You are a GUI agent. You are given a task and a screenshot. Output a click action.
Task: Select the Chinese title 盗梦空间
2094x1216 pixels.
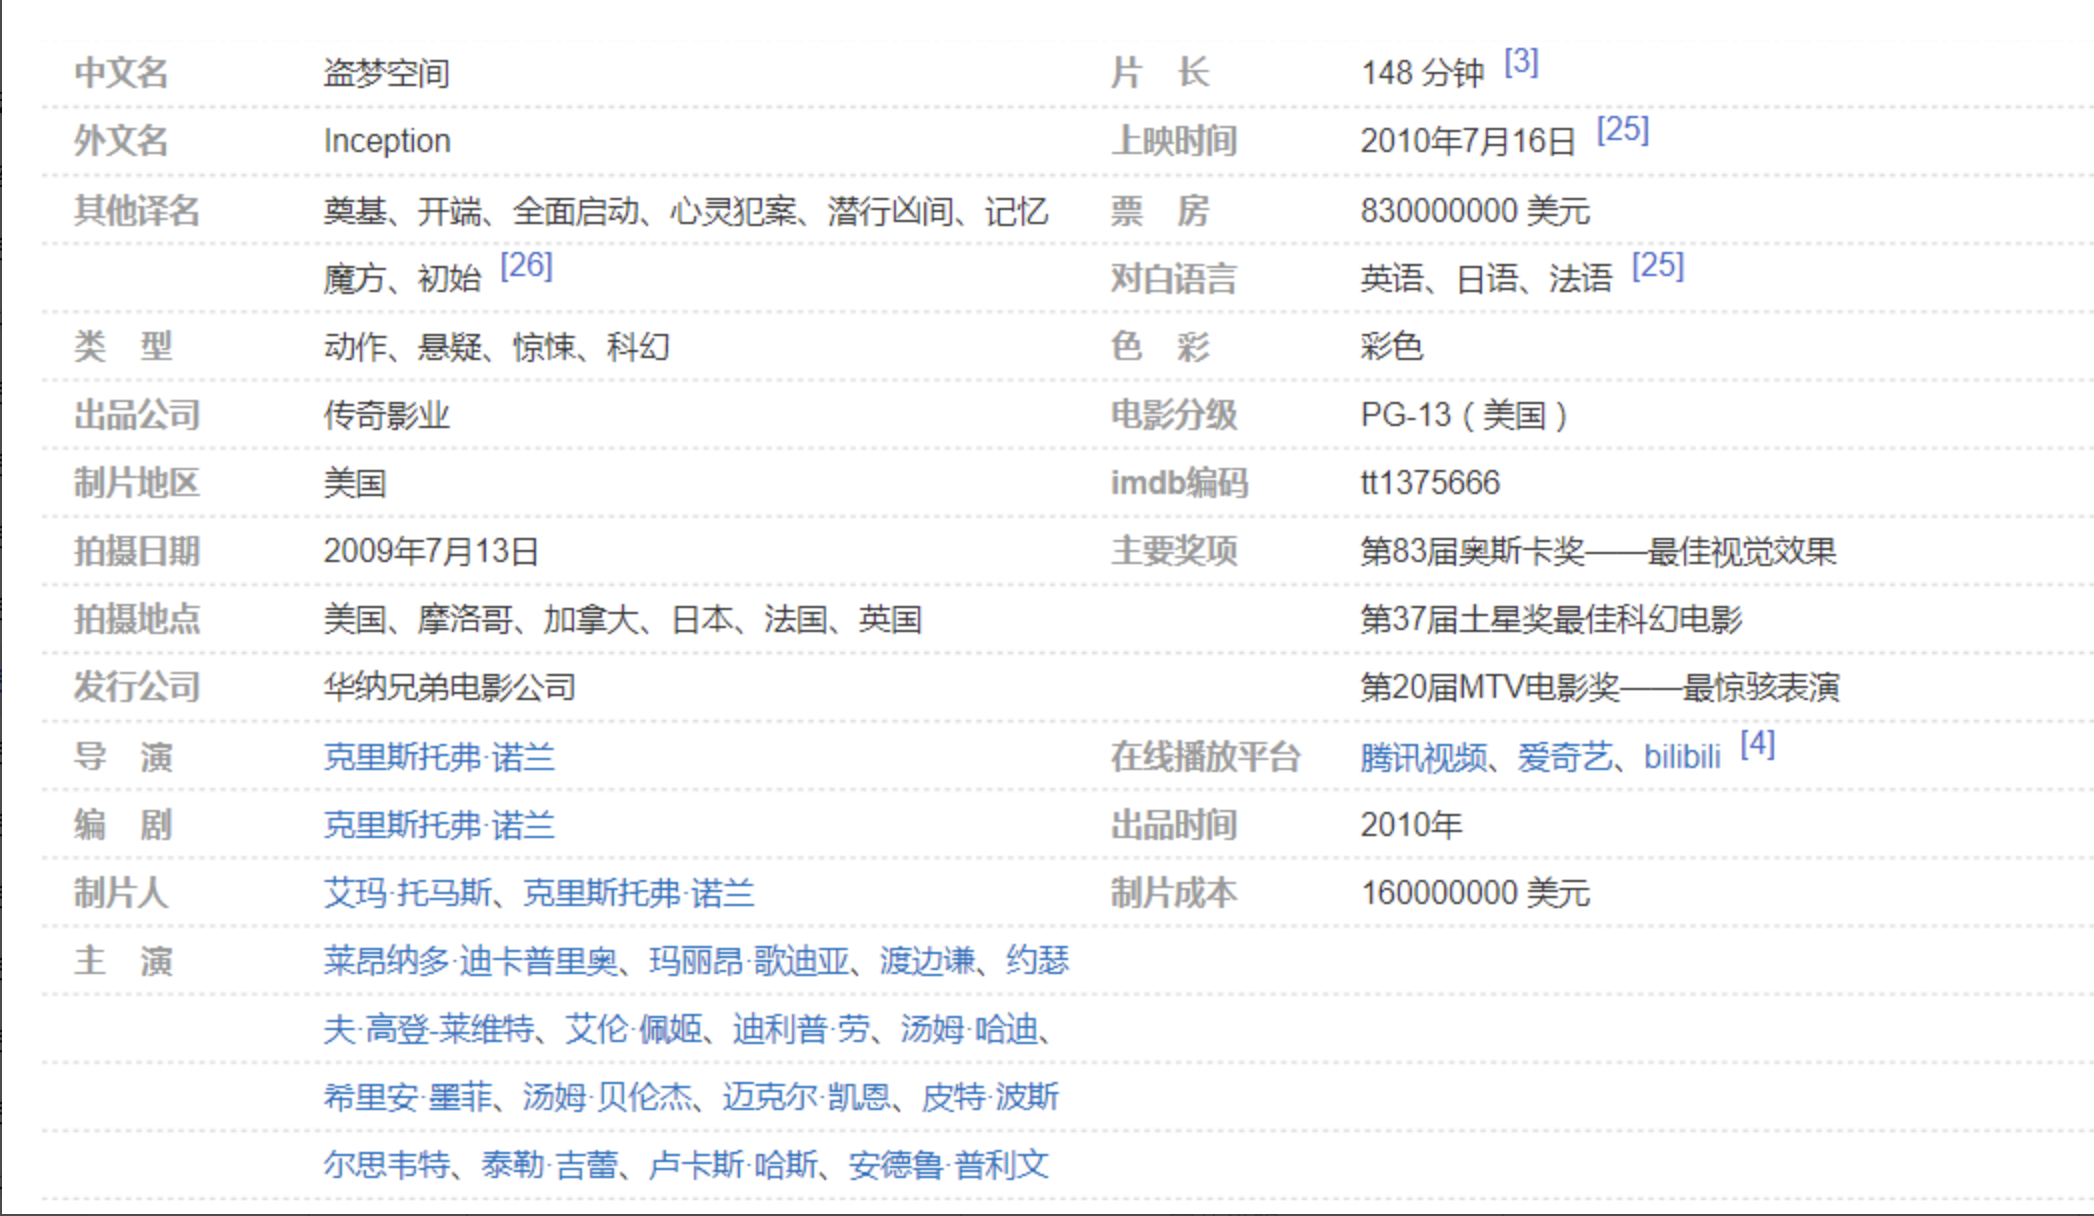(386, 73)
